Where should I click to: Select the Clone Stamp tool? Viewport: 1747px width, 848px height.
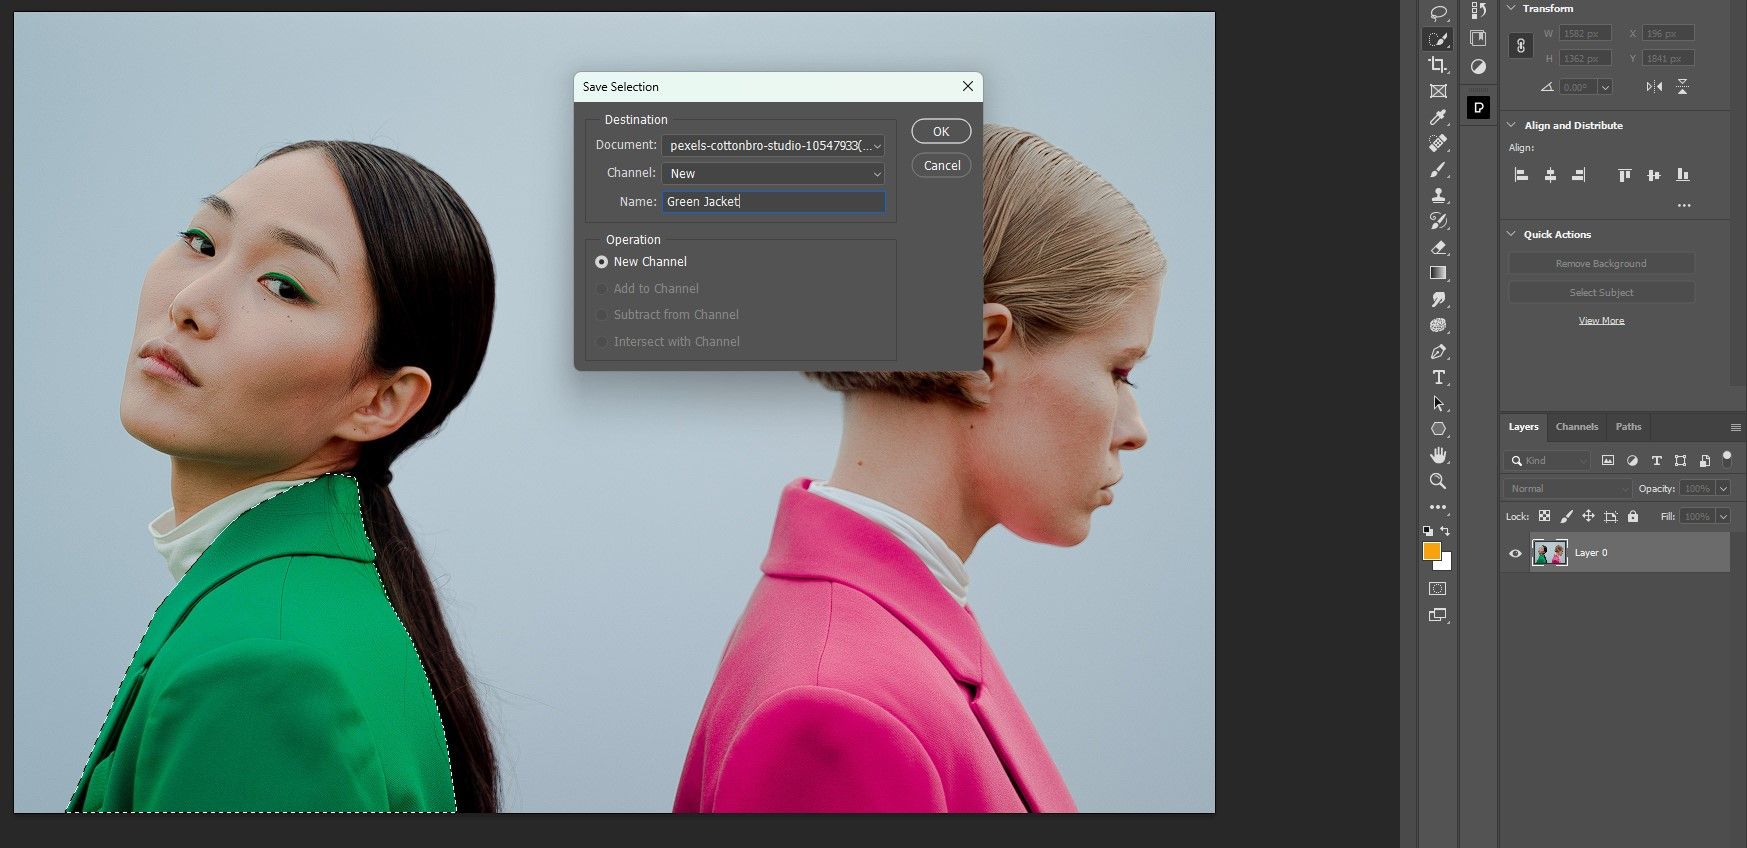[x=1438, y=195]
